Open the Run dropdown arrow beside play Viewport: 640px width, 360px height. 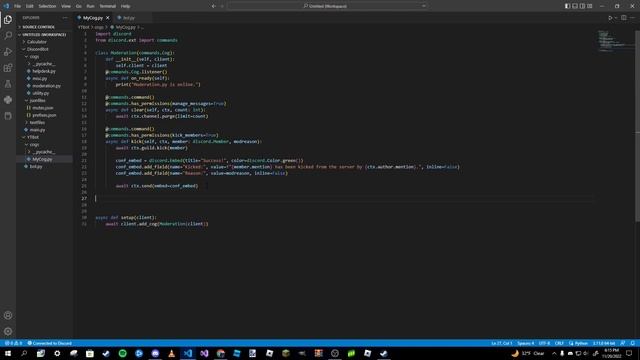(x=616, y=18)
